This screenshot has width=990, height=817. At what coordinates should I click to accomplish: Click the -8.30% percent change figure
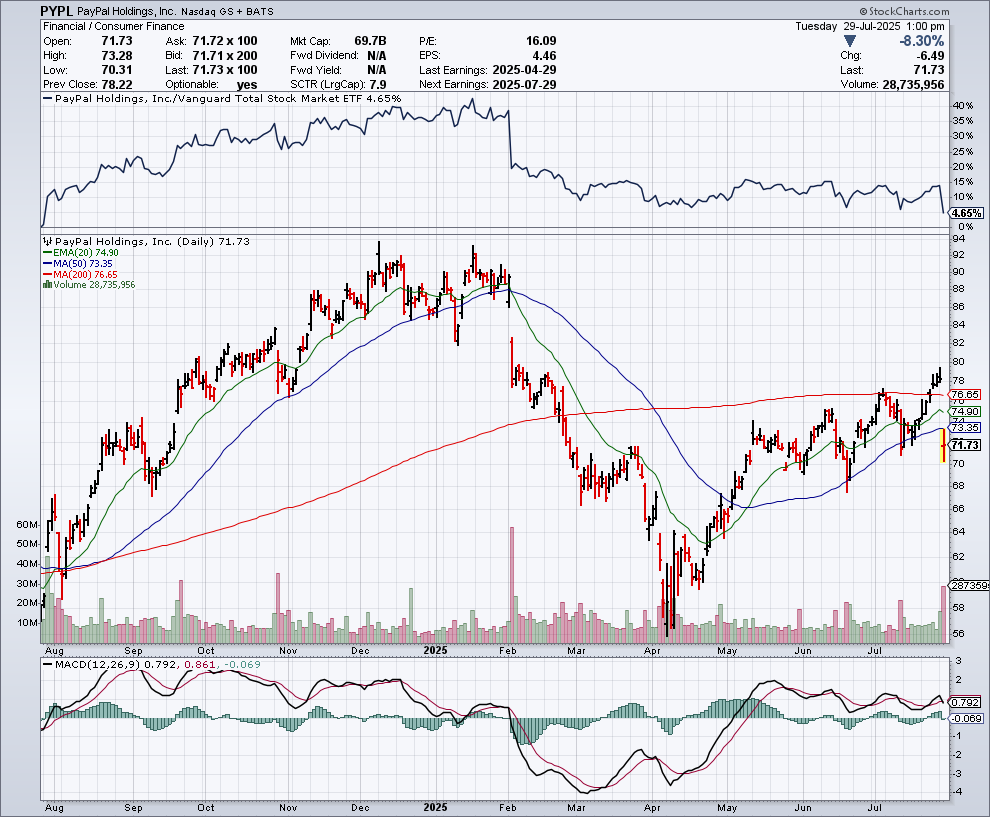tap(922, 41)
